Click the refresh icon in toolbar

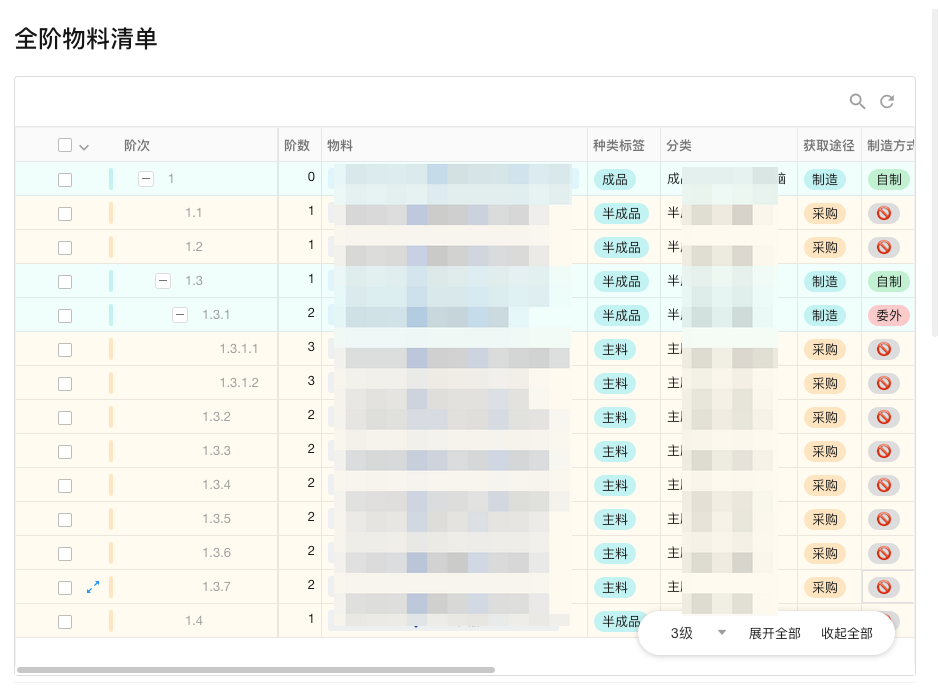[887, 101]
